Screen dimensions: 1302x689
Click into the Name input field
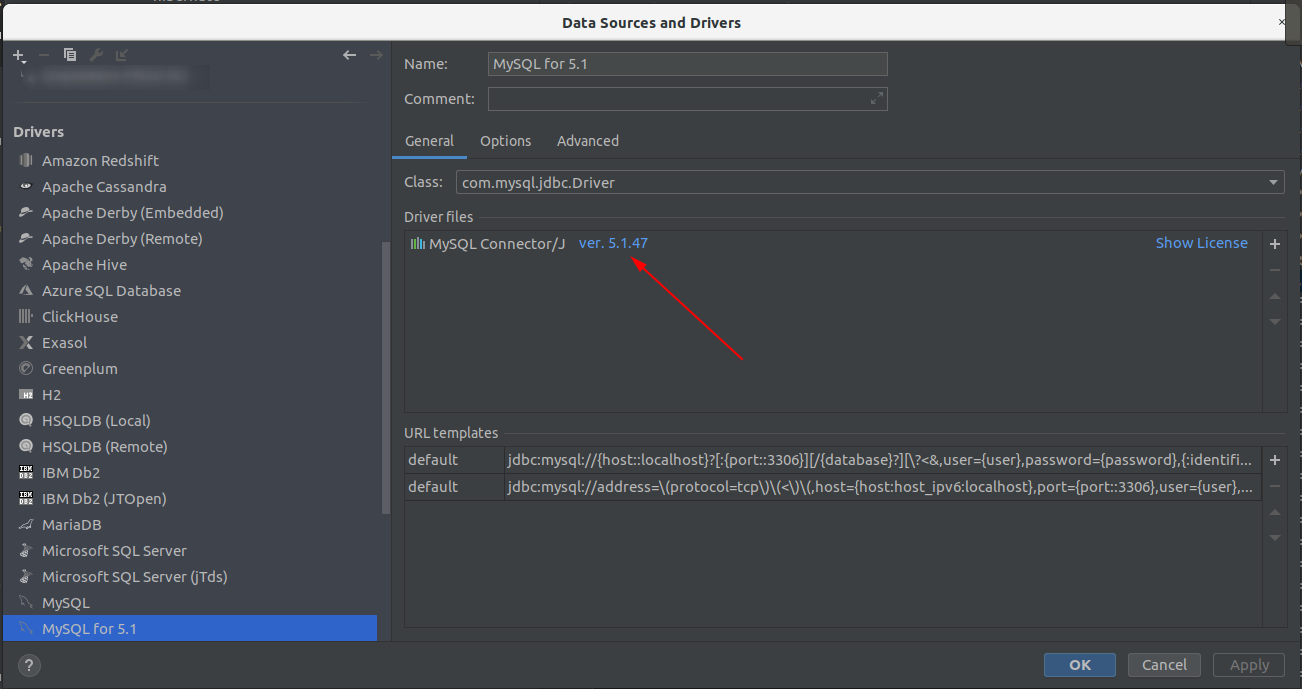coord(688,64)
